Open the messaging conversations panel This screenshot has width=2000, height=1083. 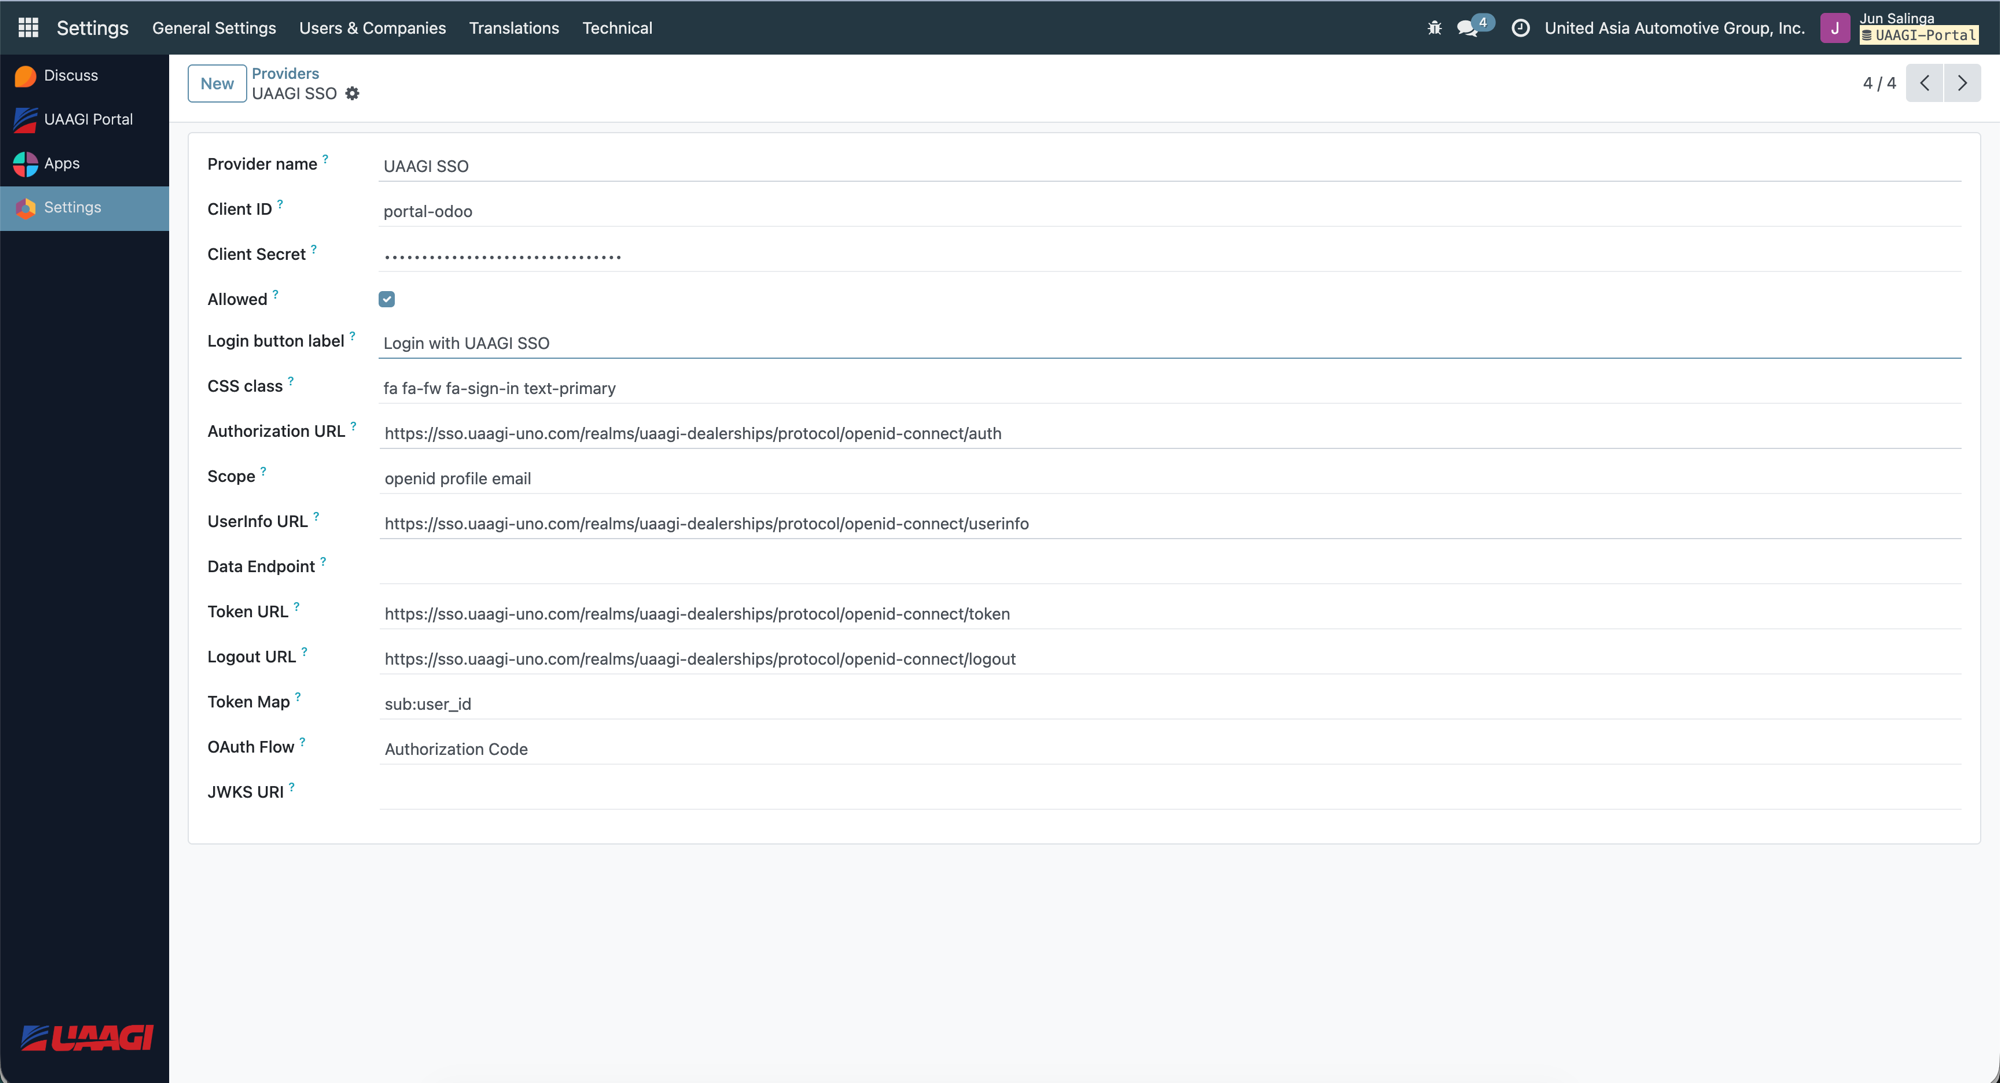[x=1468, y=29]
